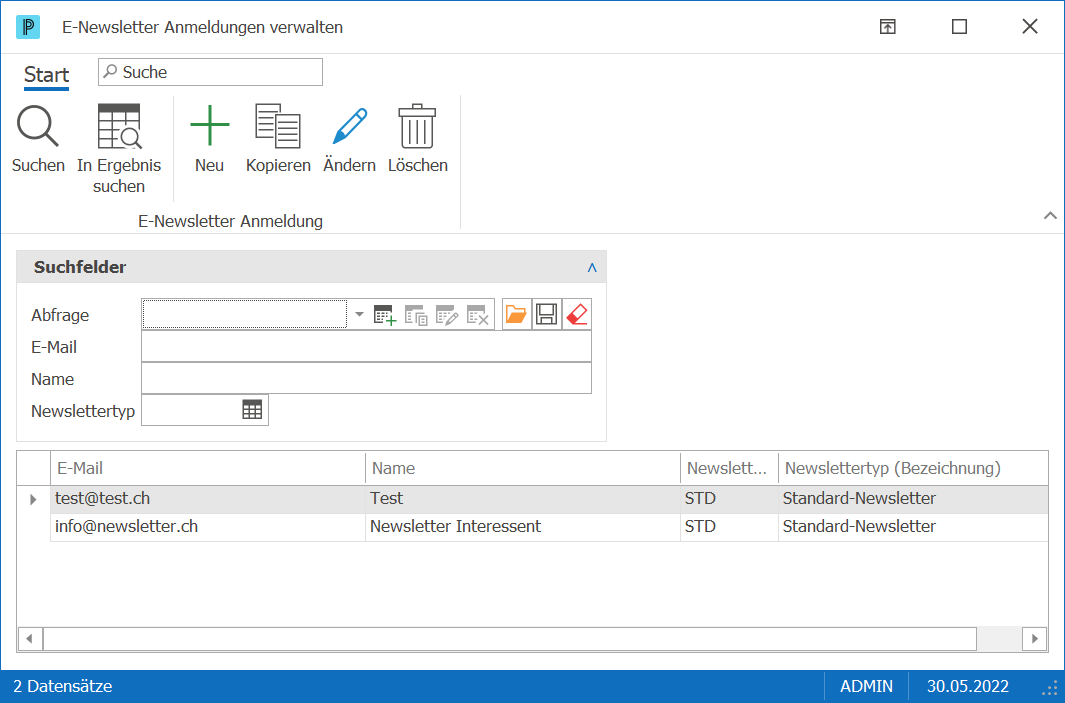The width and height of the screenshot is (1065, 703).
Task: Save search with floppy disk icon
Action: pyautogui.click(x=547, y=314)
